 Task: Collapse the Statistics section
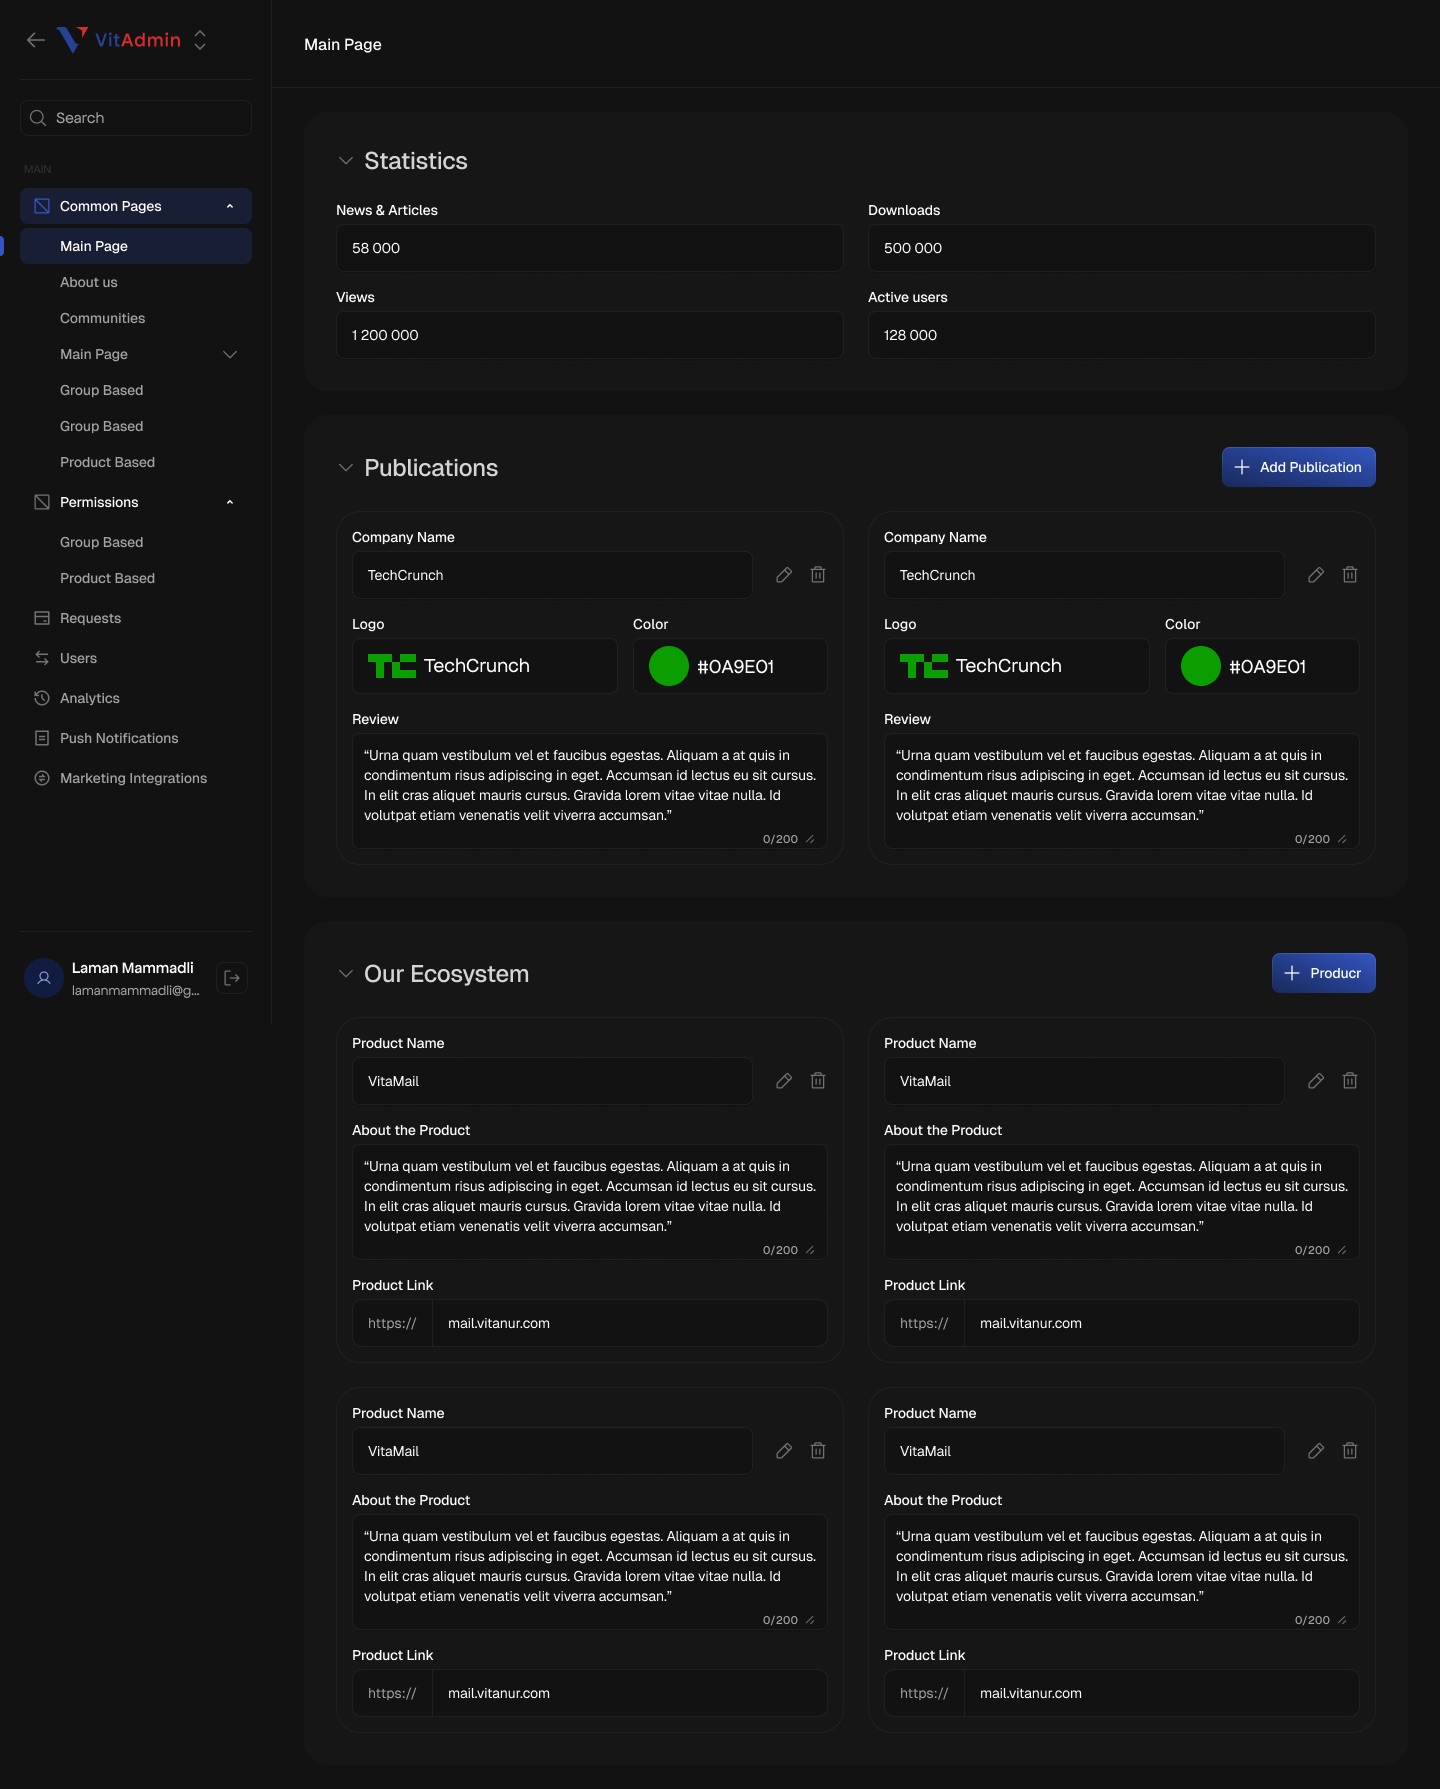tap(346, 161)
